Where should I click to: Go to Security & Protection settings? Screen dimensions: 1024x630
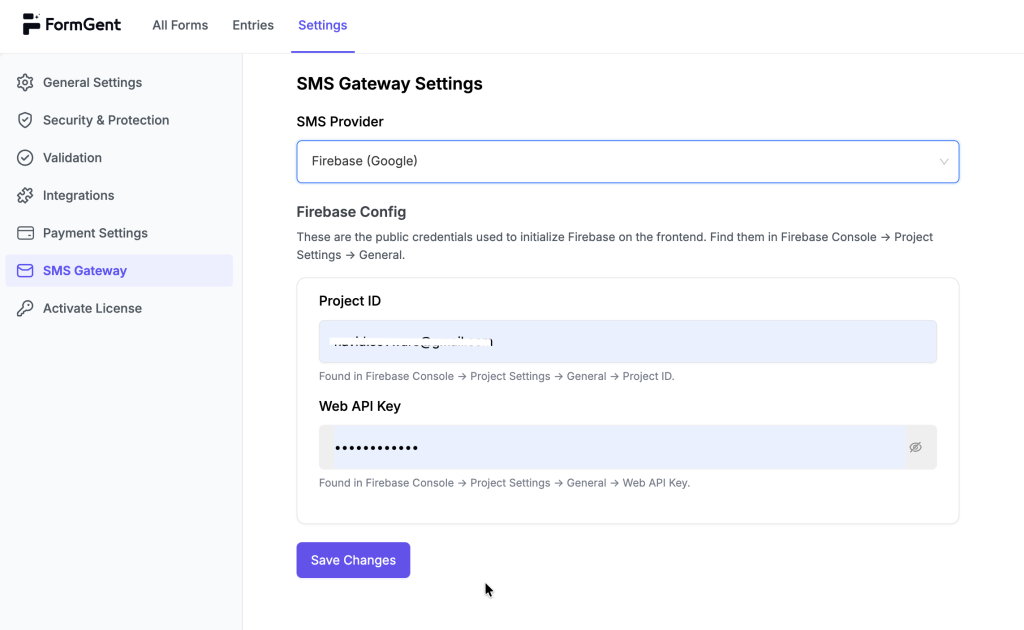(119, 120)
